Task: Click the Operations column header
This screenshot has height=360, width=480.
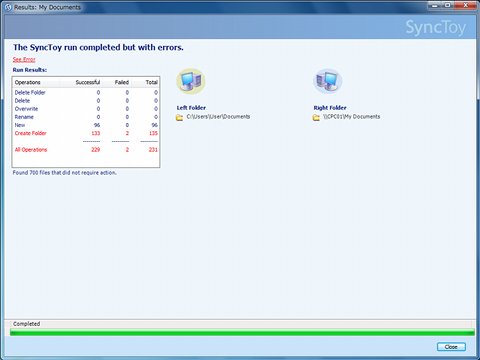Action: click(28, 82)
